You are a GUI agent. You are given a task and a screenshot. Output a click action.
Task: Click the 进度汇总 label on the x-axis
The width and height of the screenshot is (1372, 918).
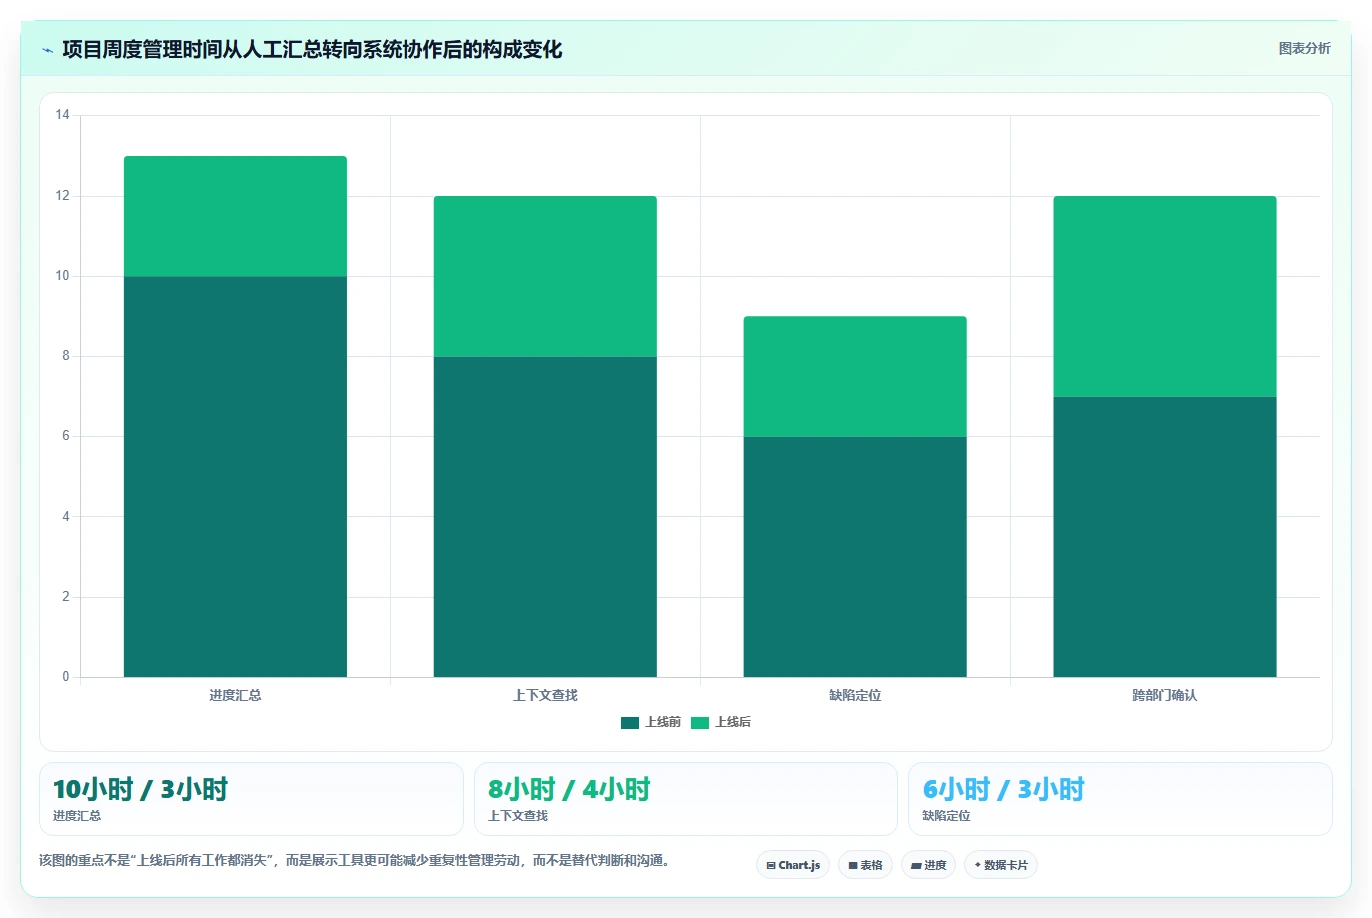[x=235, y=695]
